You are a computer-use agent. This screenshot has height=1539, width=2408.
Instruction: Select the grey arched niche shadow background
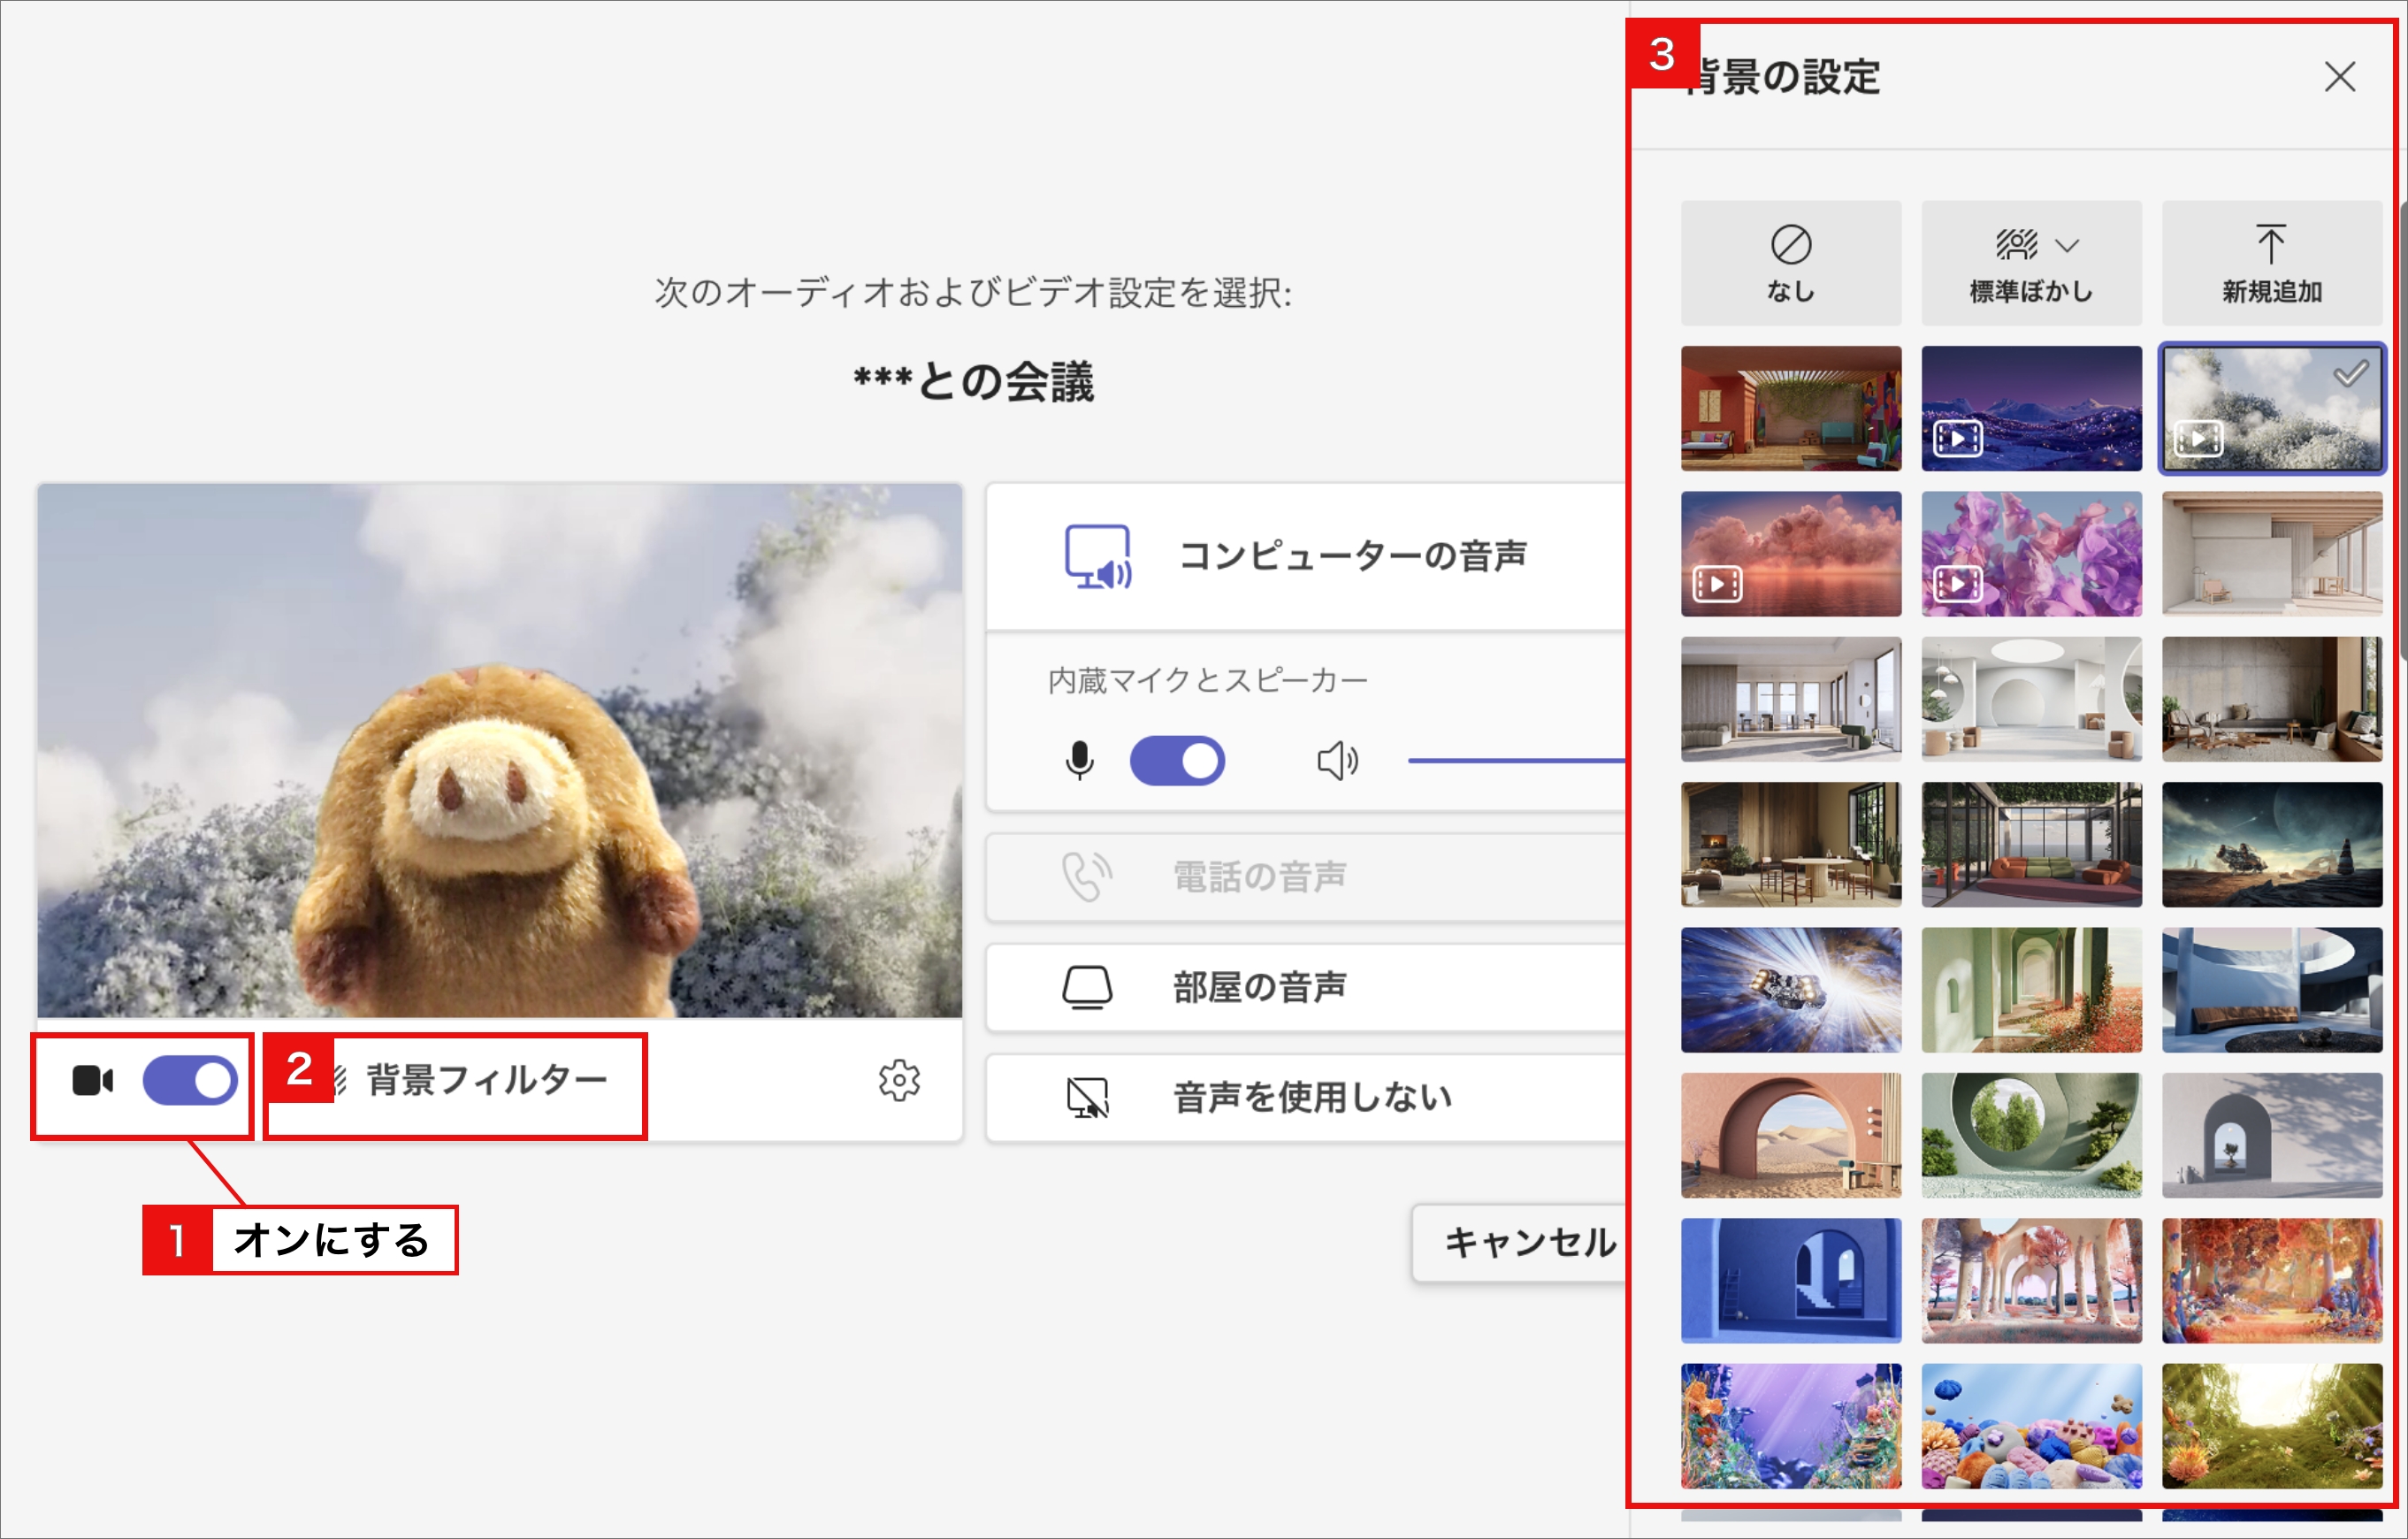click(x=2272, y=1135)
